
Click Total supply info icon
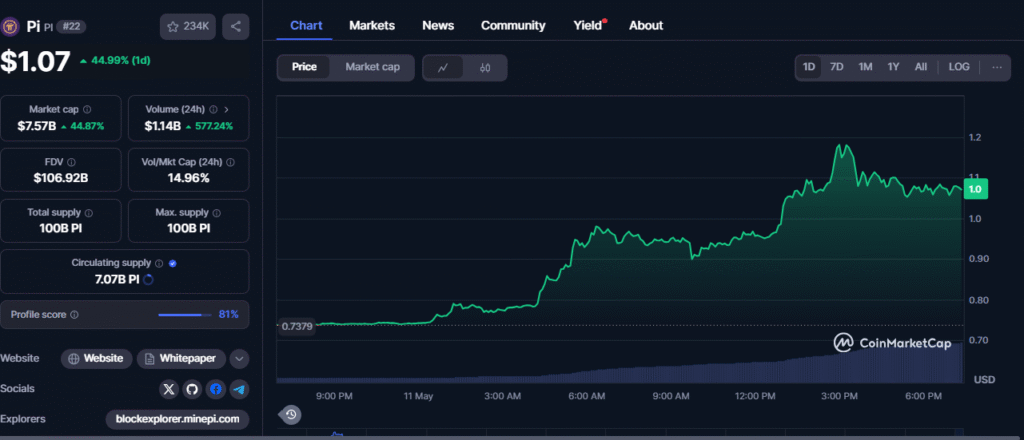(89, 213)
